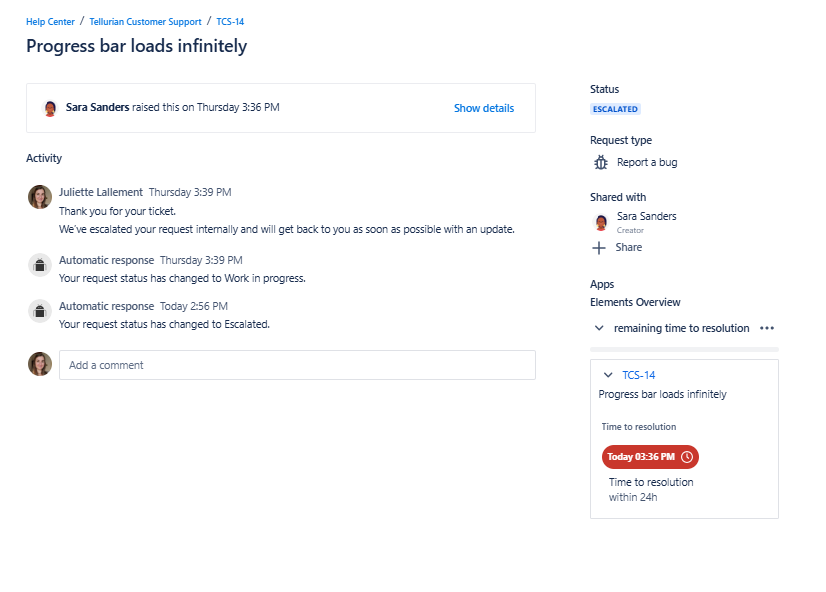Open Tellurian Customer Support from the breadcrumb
The height and width of the screenshot is (592, 826).
coord(145,21)
